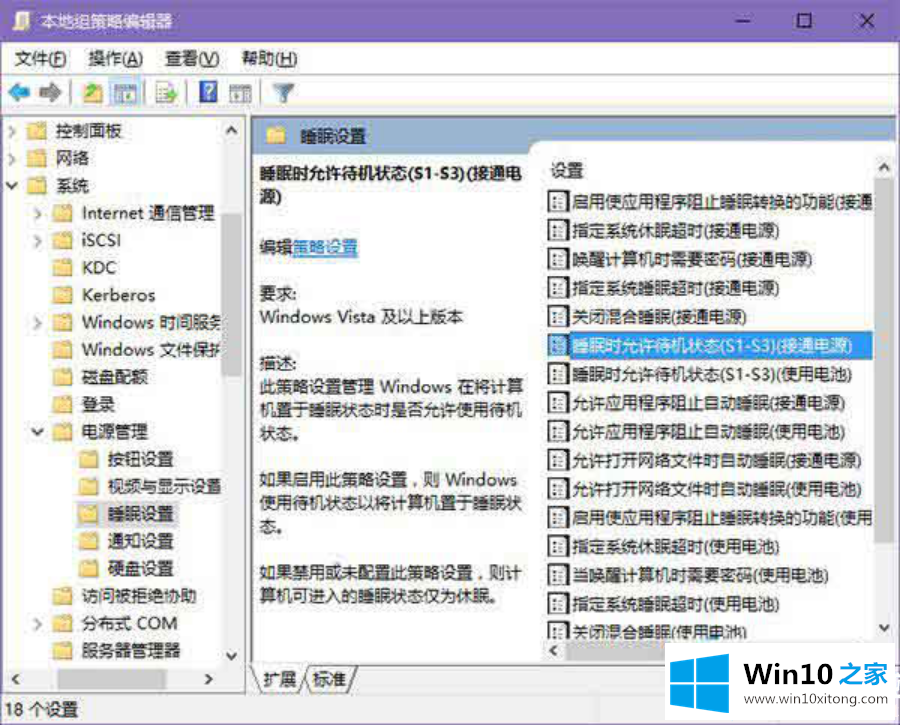900x725 pixels.
Task: Click tree pane vertical scrollbar down arrow
Action: [231, 655]
